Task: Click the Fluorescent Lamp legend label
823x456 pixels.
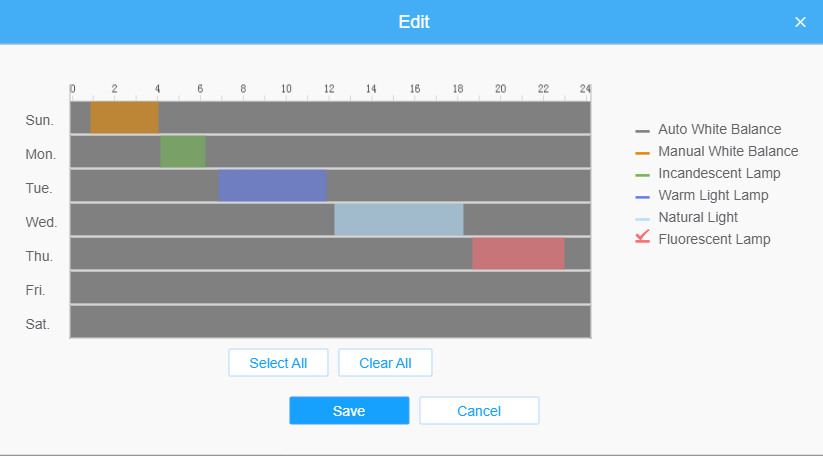Action: pos(714,239)
